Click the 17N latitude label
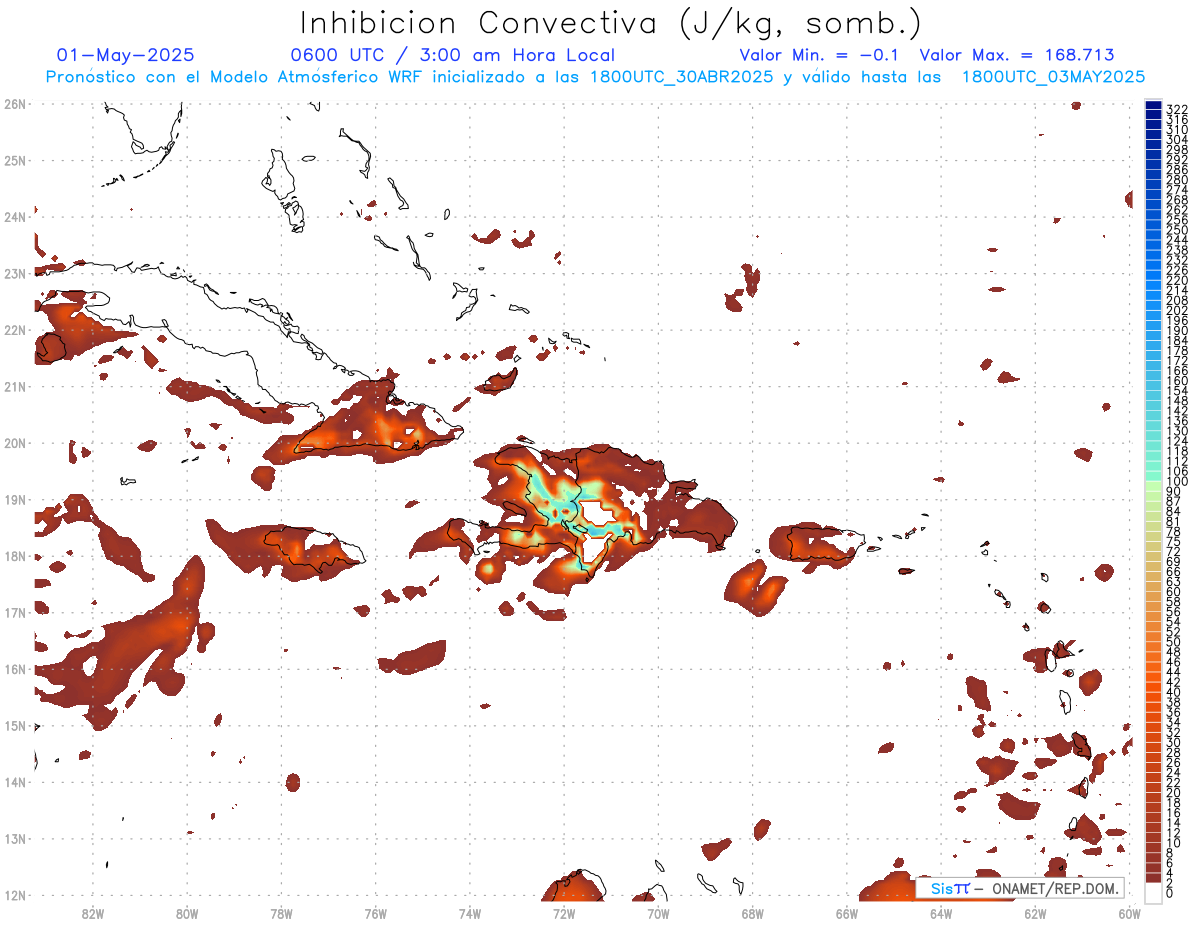The height and width of the screenshot is (927, 1200). point(14,612)
